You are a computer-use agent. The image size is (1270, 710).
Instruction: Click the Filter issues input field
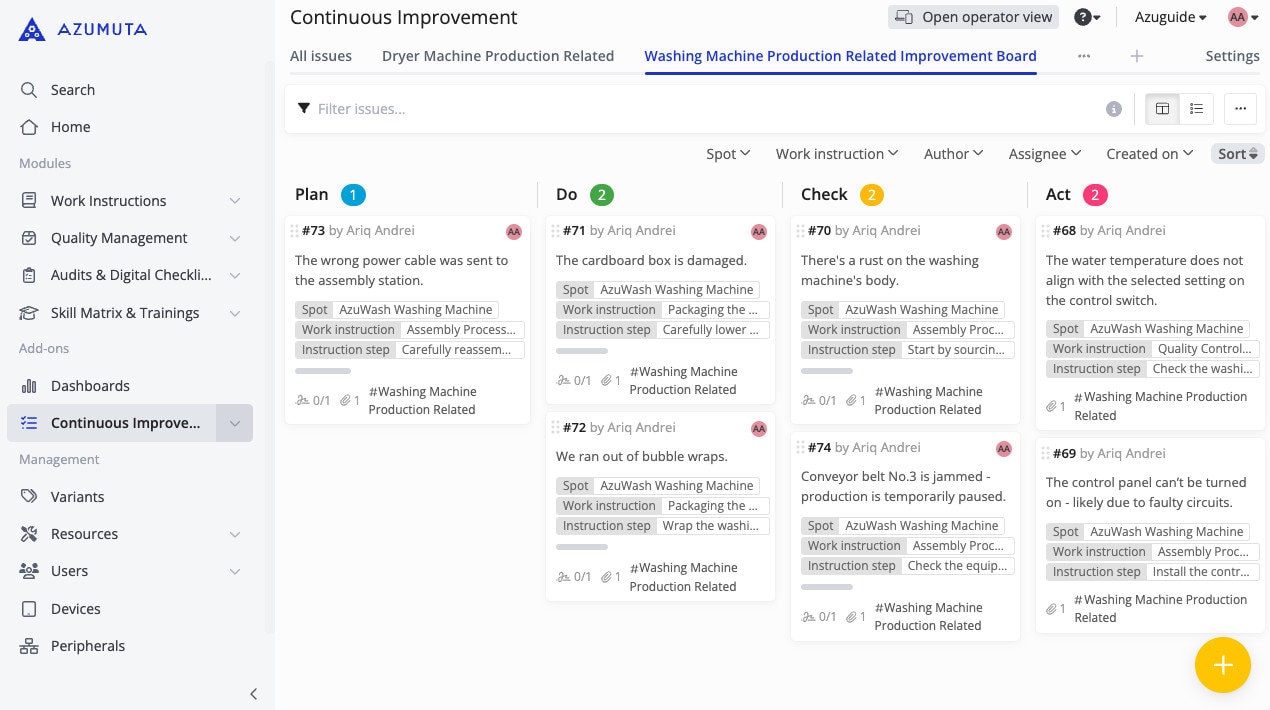(x=700, y=109)
